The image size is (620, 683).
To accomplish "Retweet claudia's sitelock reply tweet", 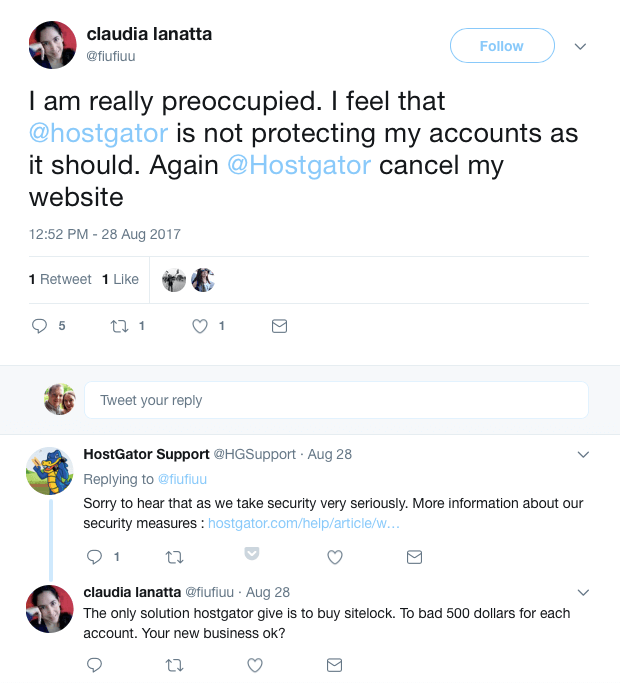I will point(174,665).
